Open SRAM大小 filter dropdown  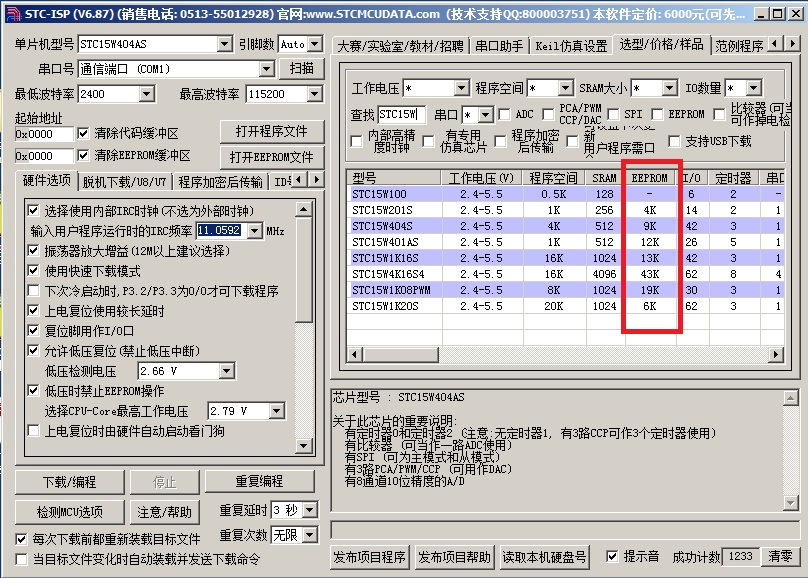pos(669,88)
